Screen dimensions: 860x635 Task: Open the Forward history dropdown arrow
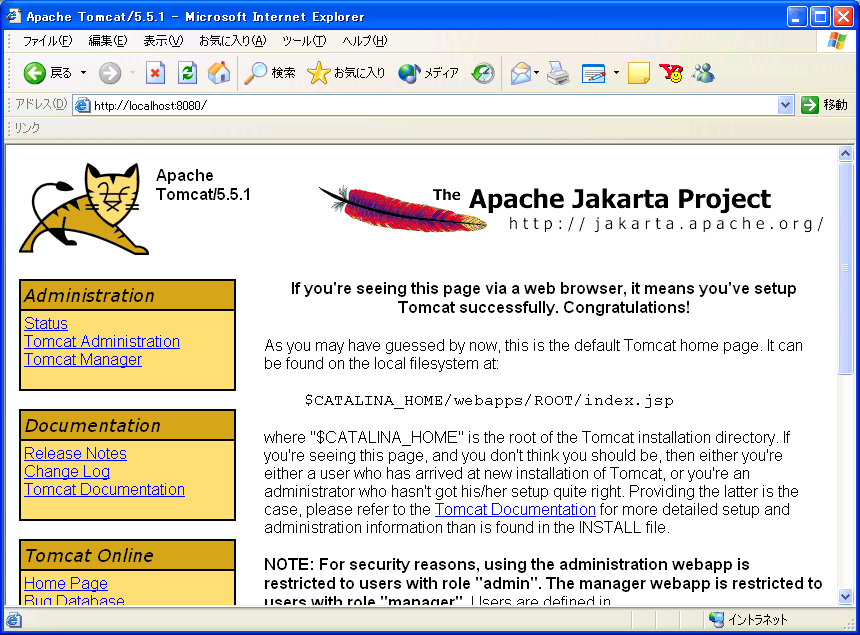pos(132,73)
